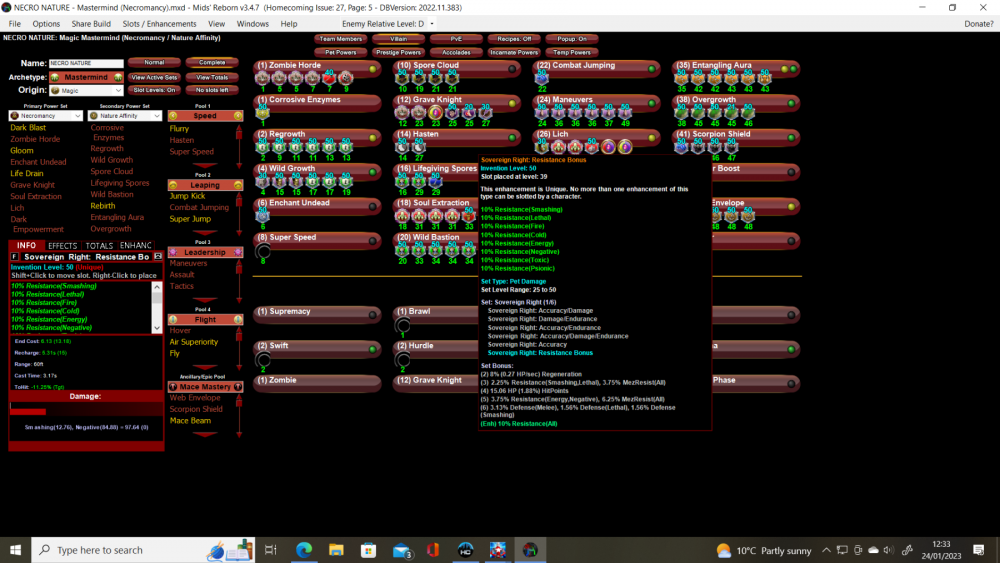
Task: Select Spore Cloud's slot placed at level 10
Action: [x=402, y=78]
